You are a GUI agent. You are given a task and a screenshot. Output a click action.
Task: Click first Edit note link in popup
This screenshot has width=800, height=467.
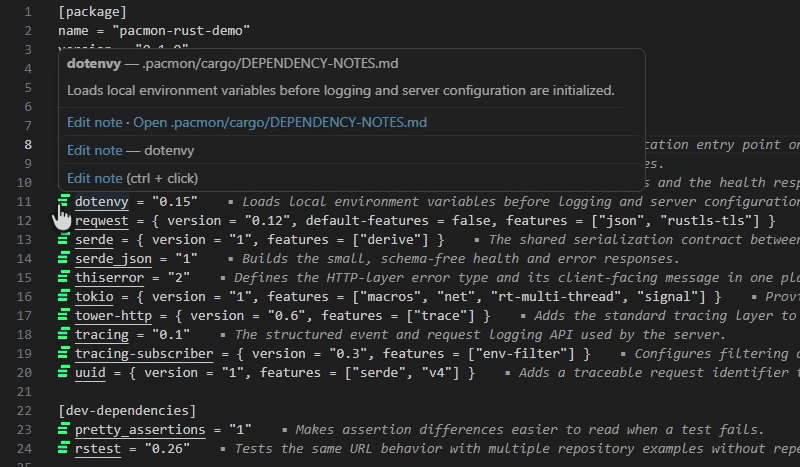[x=95, y=122]
